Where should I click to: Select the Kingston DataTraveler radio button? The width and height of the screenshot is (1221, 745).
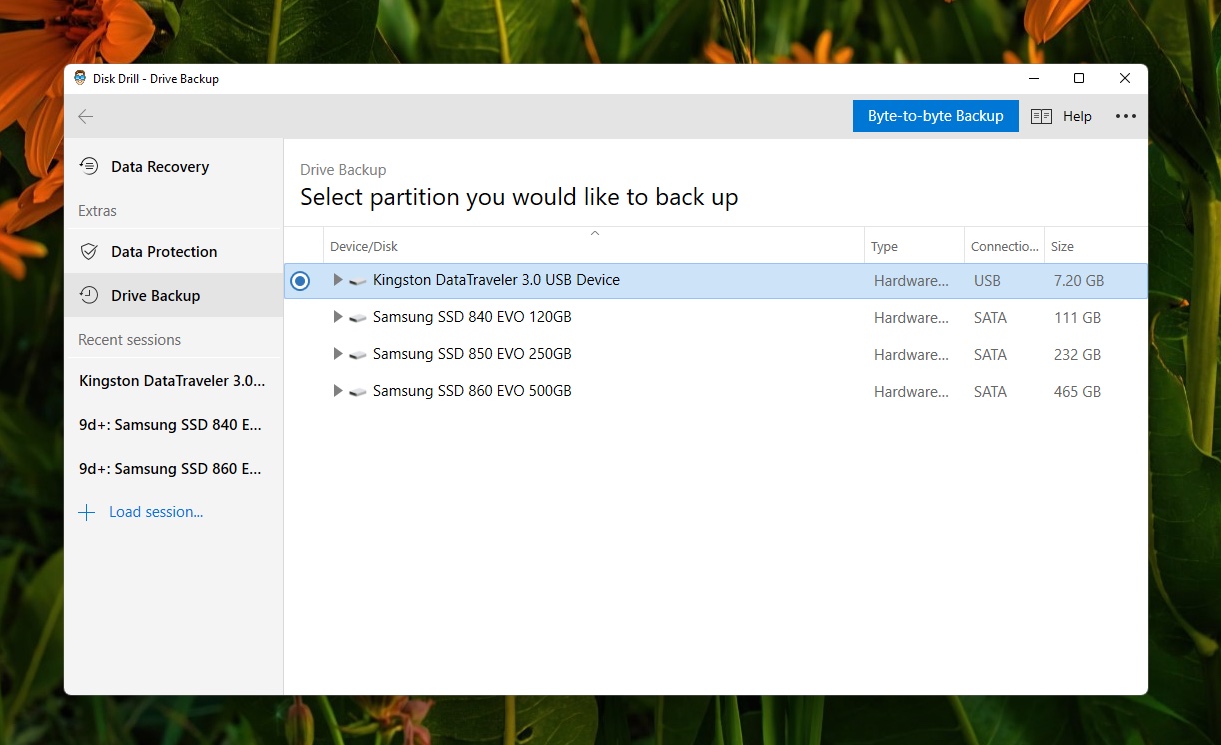[300, 281]
